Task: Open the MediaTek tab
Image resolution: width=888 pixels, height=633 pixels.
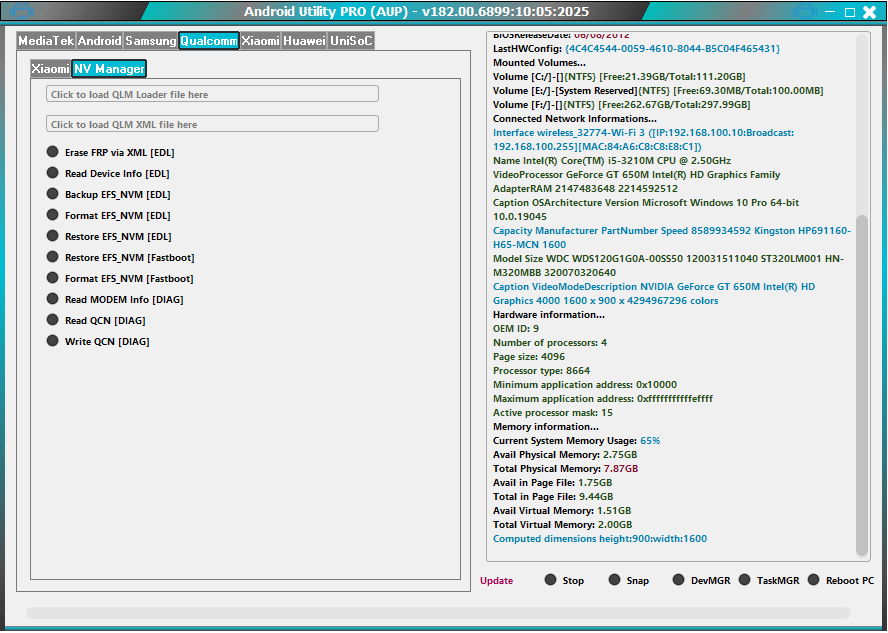Action: (46, 41)
